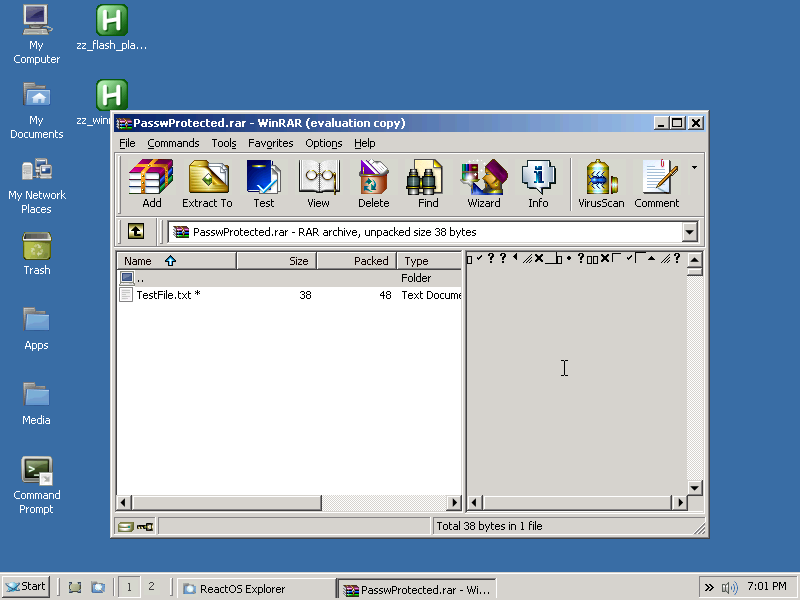Open the Commands menu

point(173,143)
